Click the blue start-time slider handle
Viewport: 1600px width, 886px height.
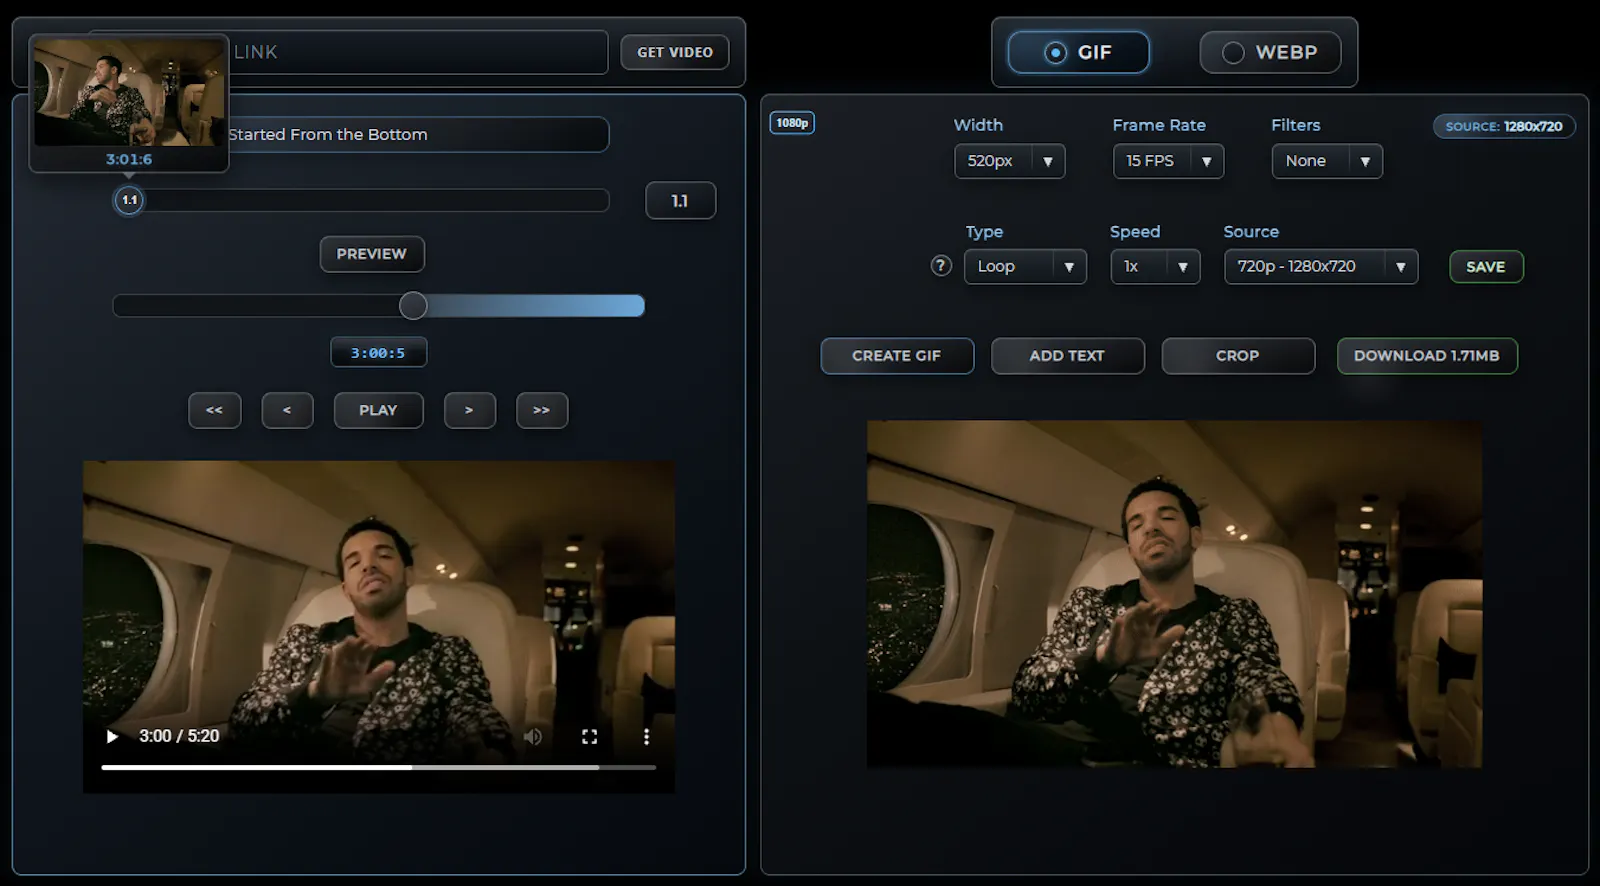[x=413, y=306]
